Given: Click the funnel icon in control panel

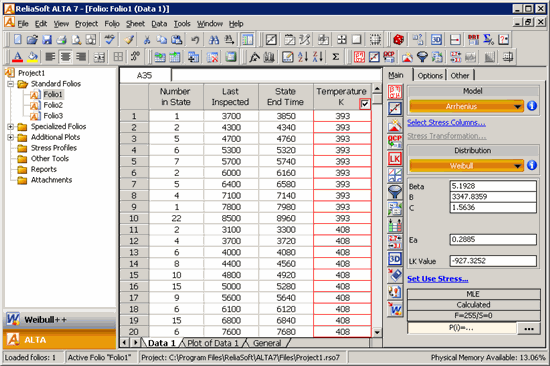Looking at the screenshot, I should pos(395,192).
